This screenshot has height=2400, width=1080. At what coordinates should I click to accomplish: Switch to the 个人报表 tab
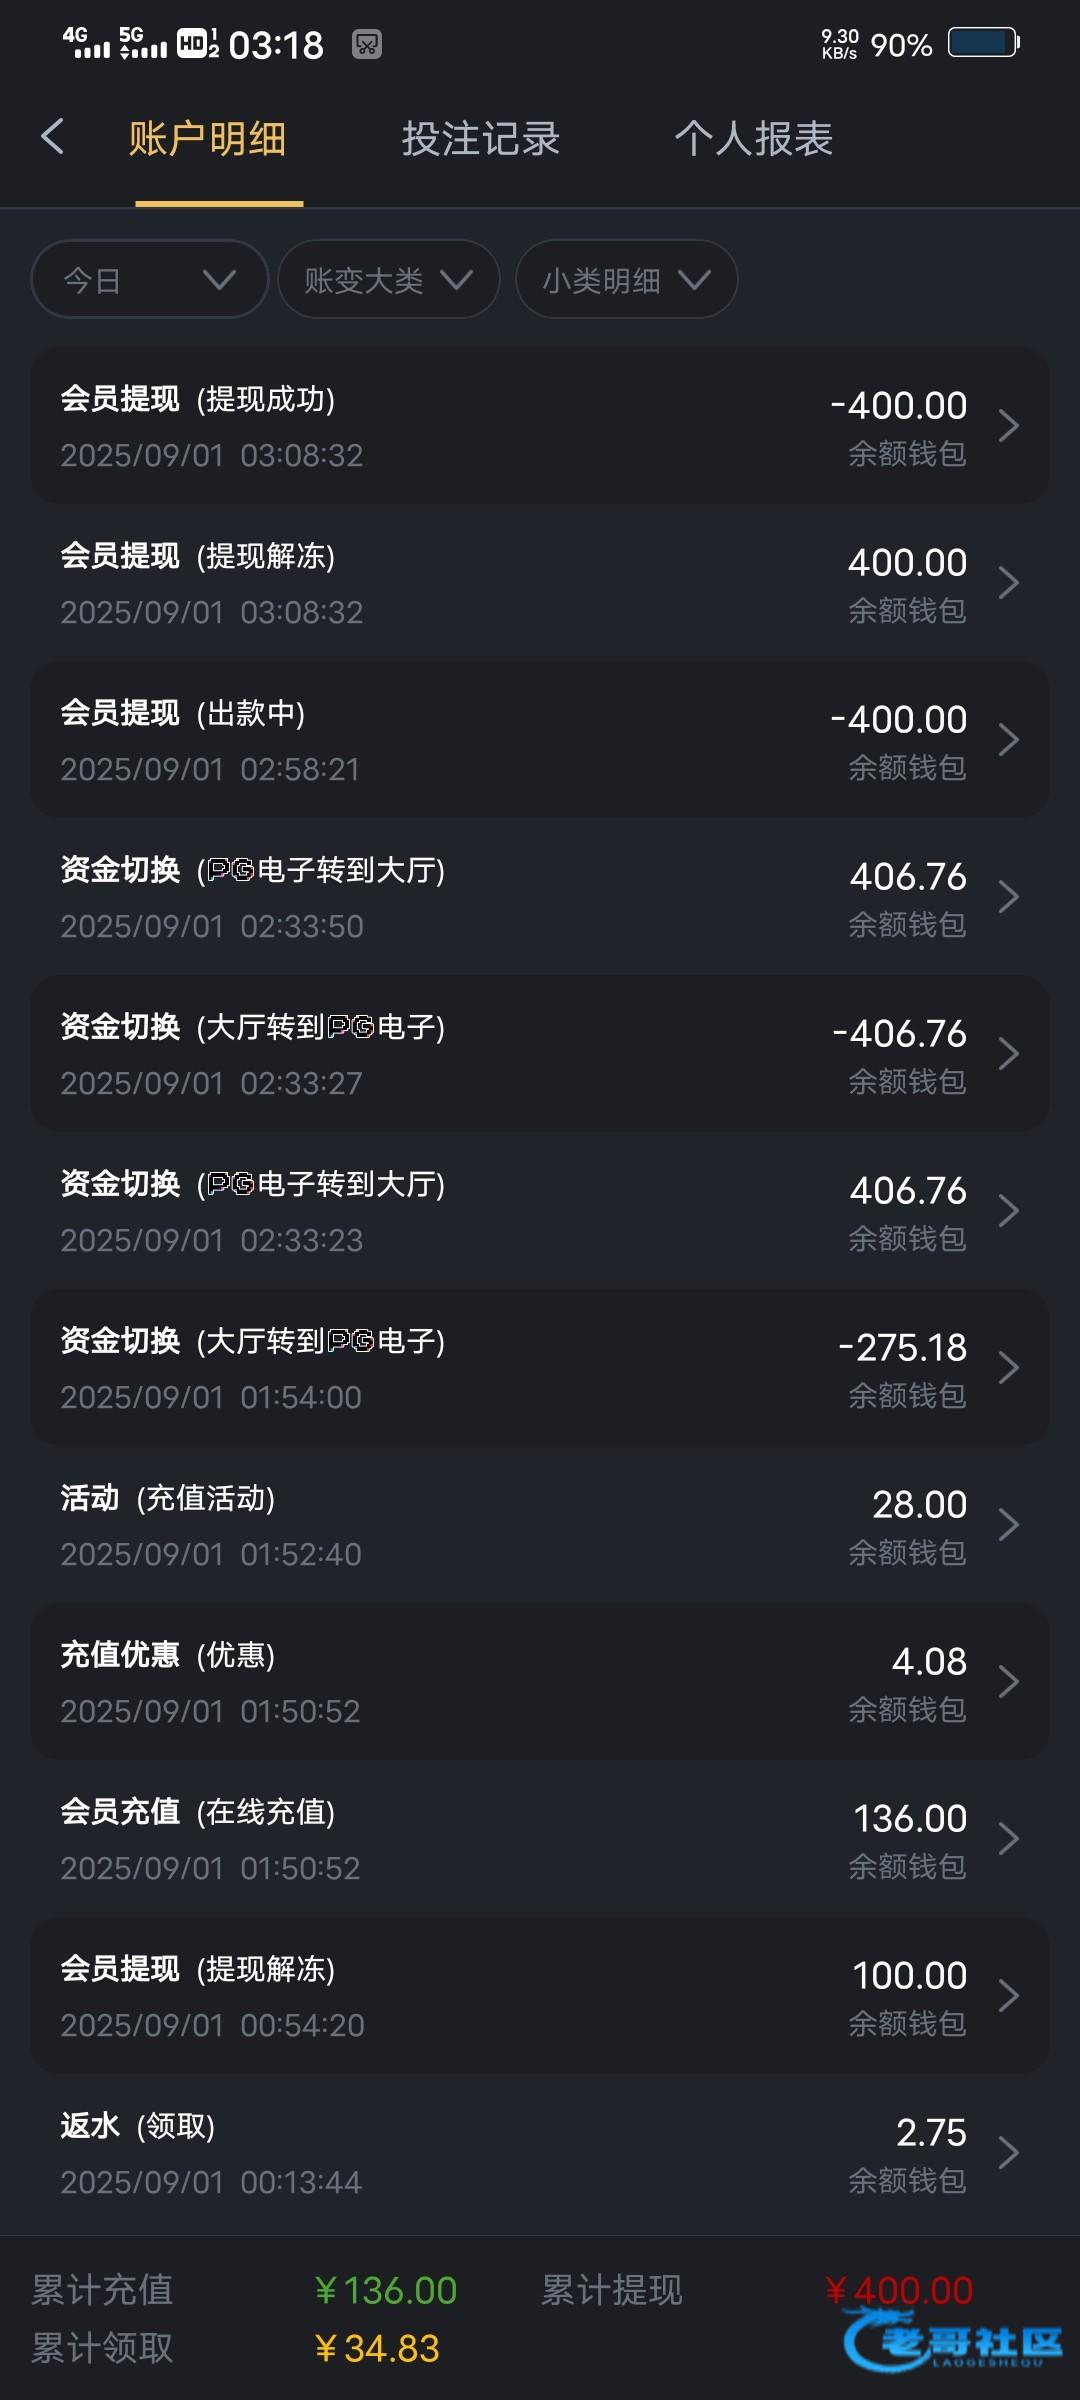click(754, 139)
